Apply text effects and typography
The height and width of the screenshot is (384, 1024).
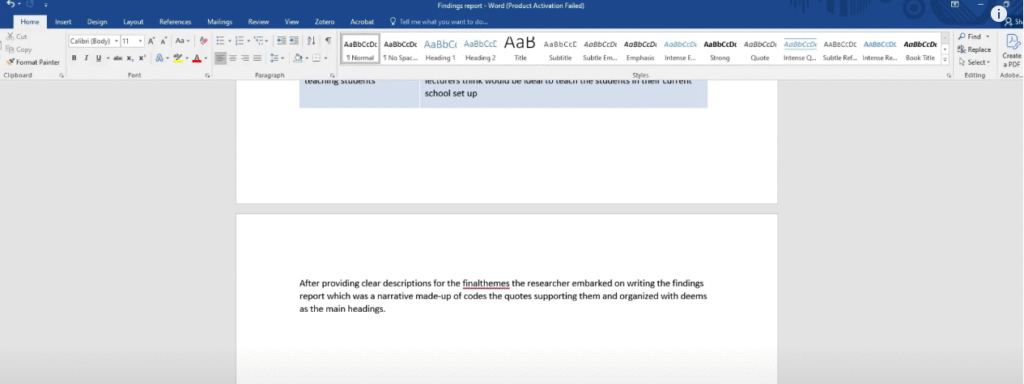[159, 58]
